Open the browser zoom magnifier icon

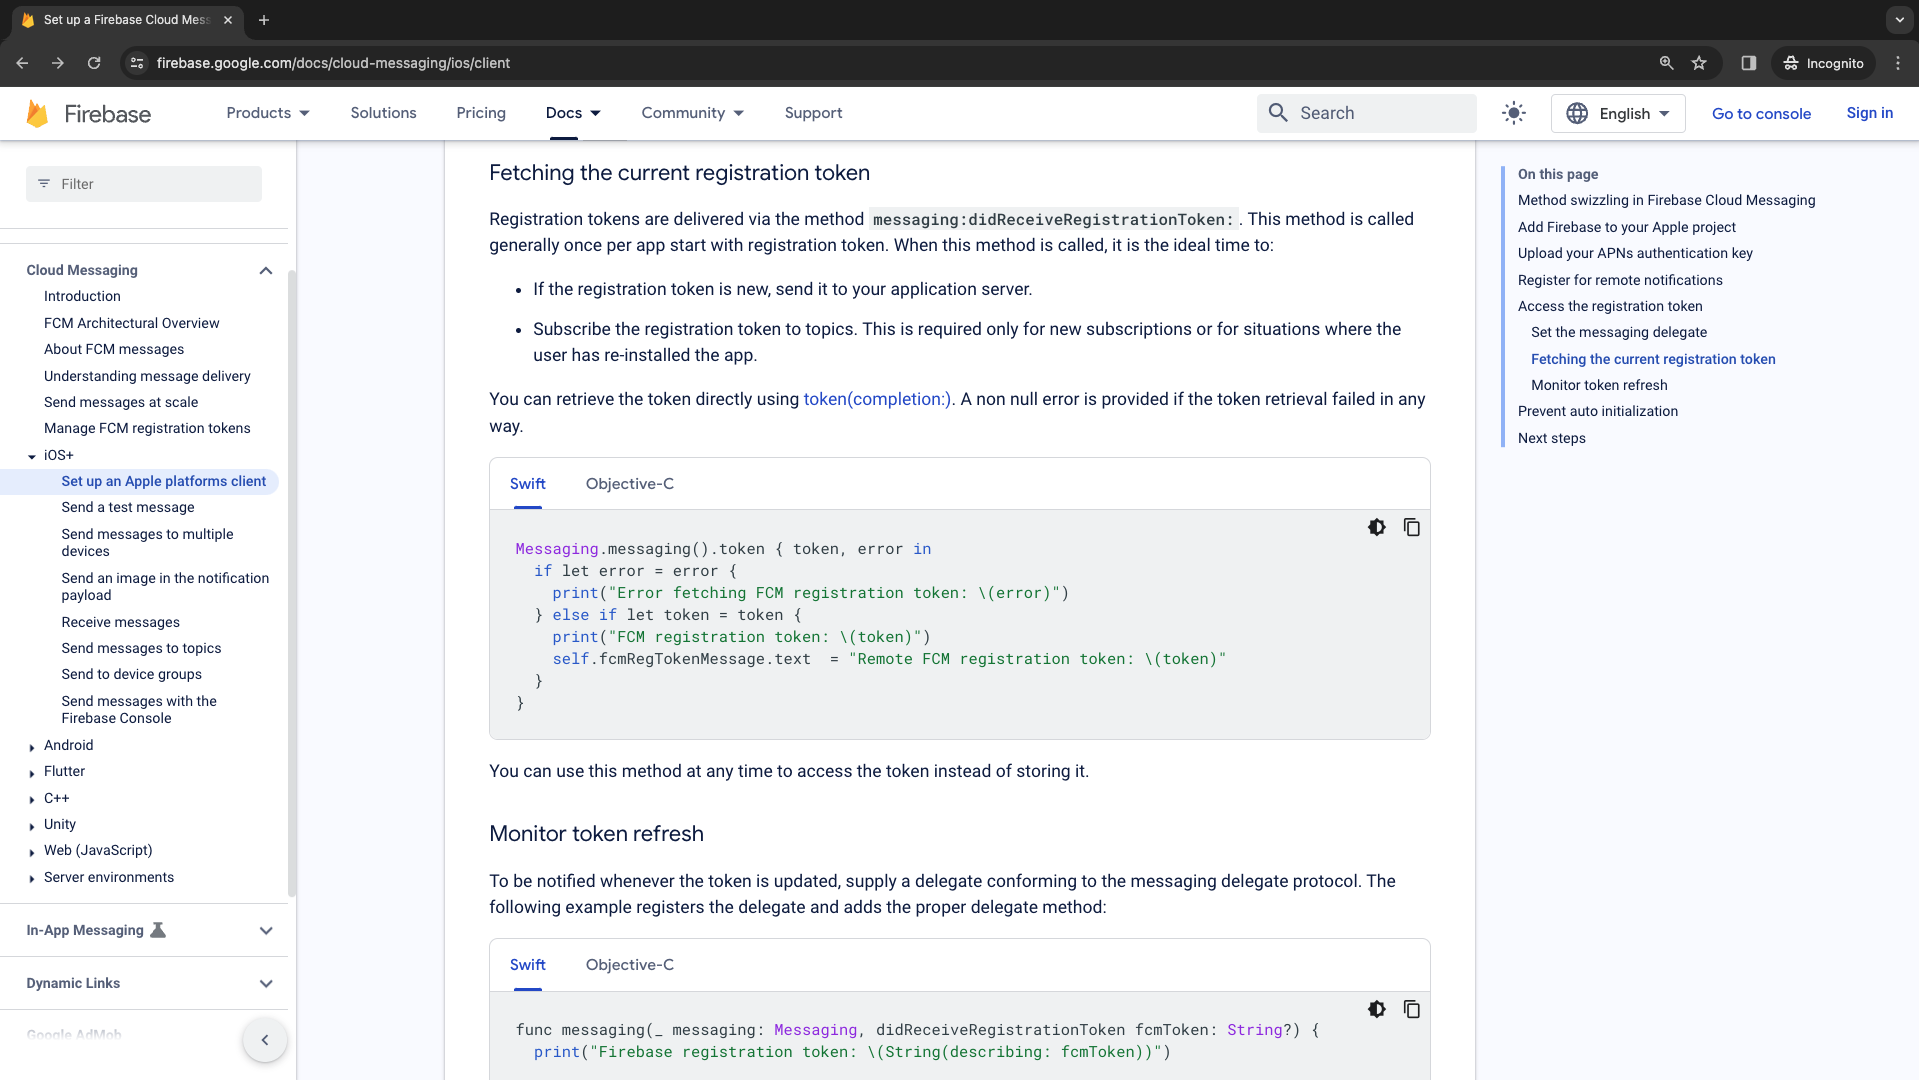1666,63
